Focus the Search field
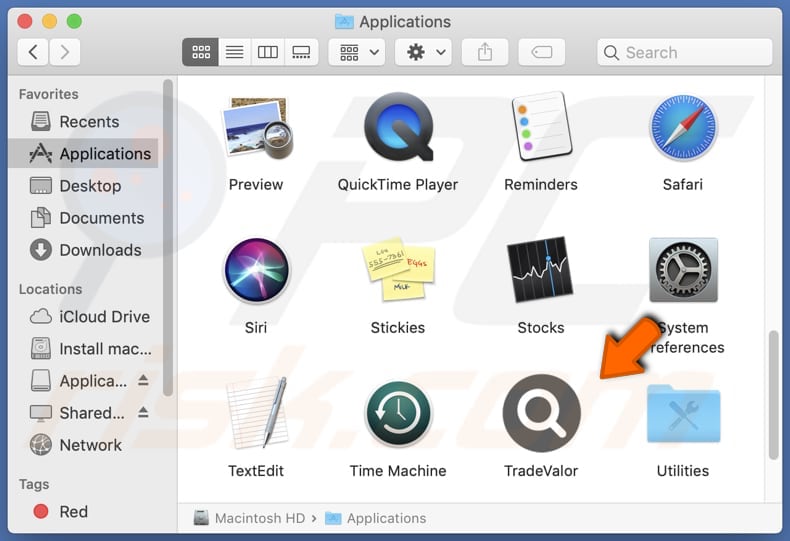Viewport: 790px width, 541px height. pyautogui.click(x=684, y=52)
